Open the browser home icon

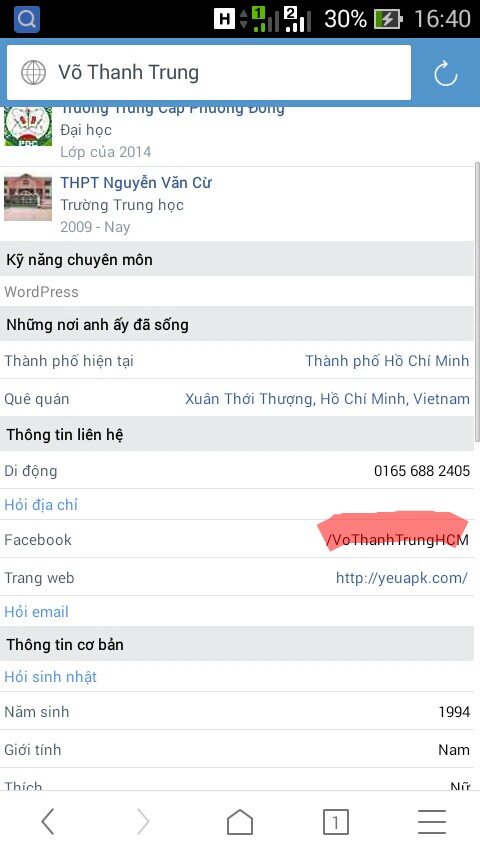click(x=240, y=822)
